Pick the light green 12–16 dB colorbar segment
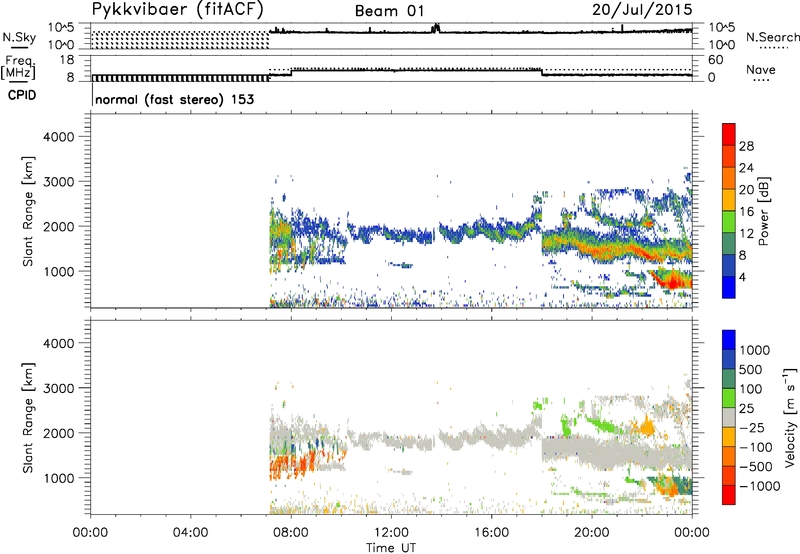The width and height of the screenshot is (800, 554). pyautogui.click(x=729, y=222)
